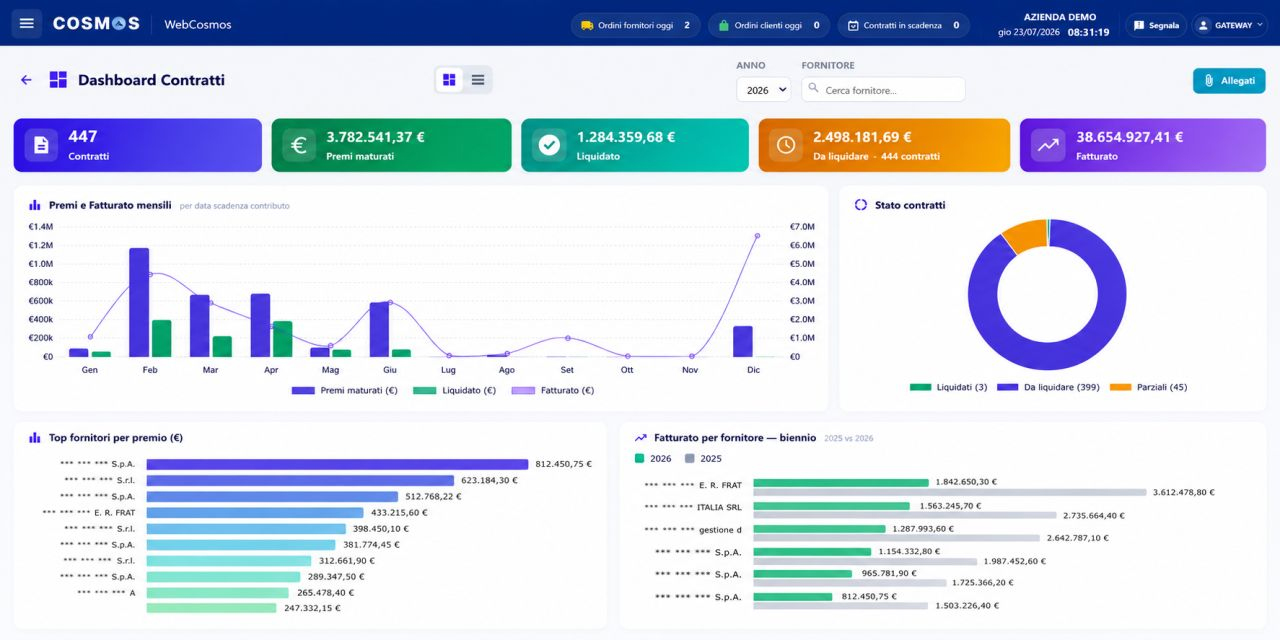Click the WebCosmos label
1280x640 pixels.
coord(198,24)
